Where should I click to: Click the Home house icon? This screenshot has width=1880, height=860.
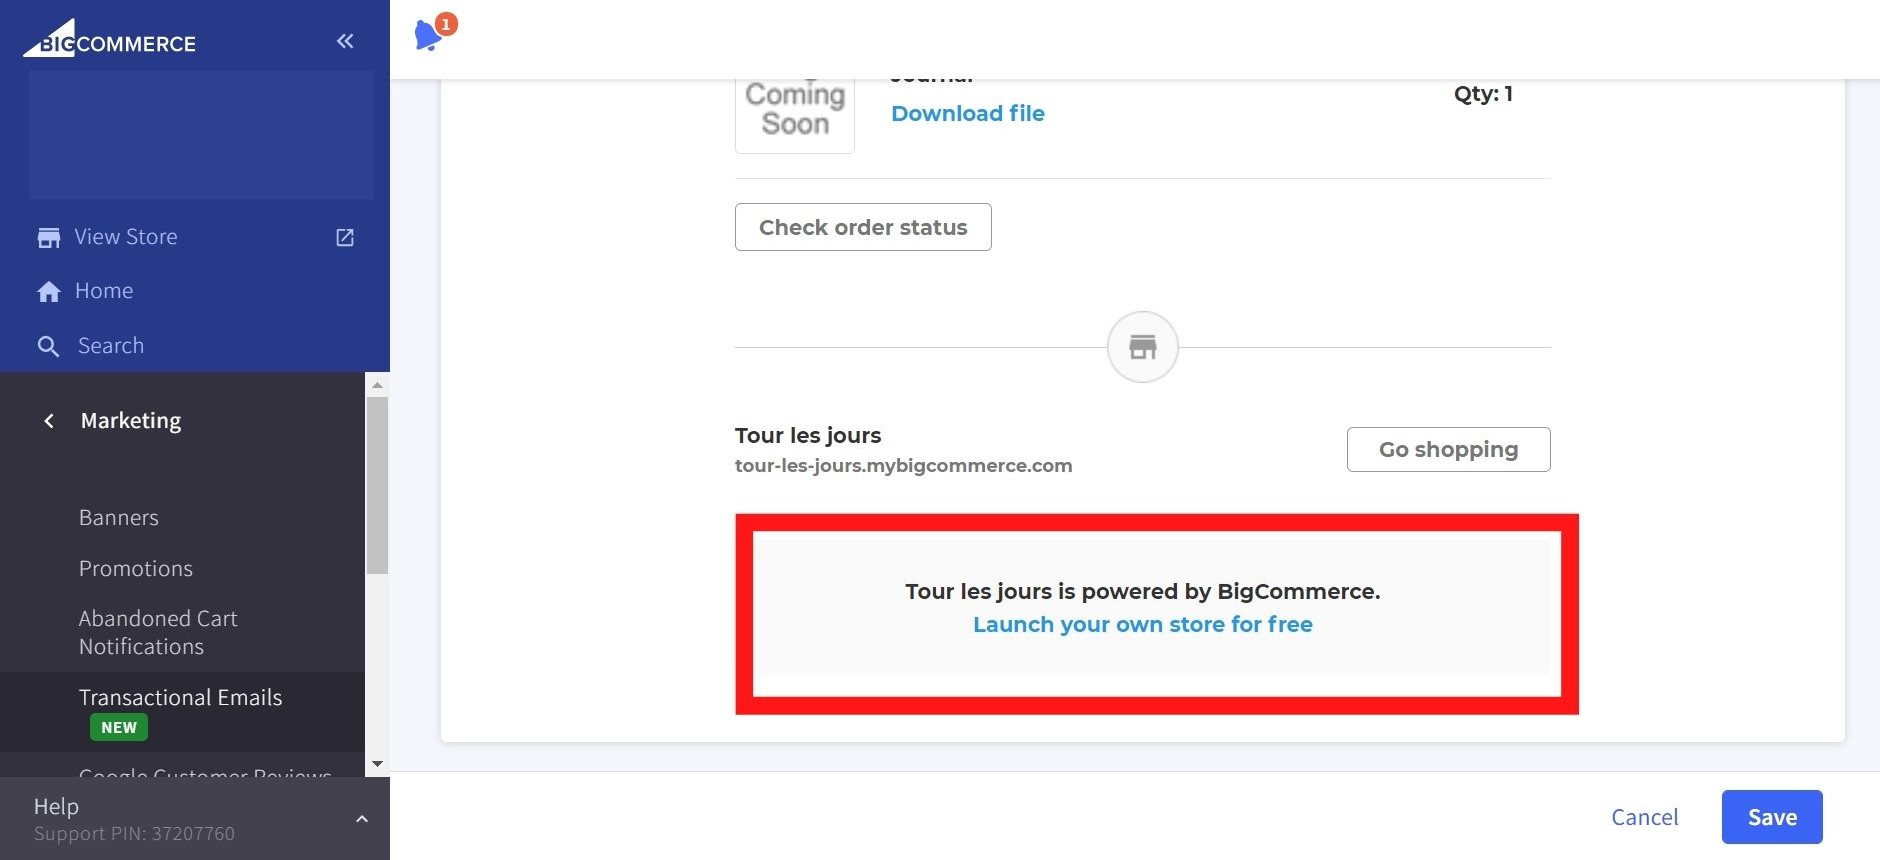(48, 292)
